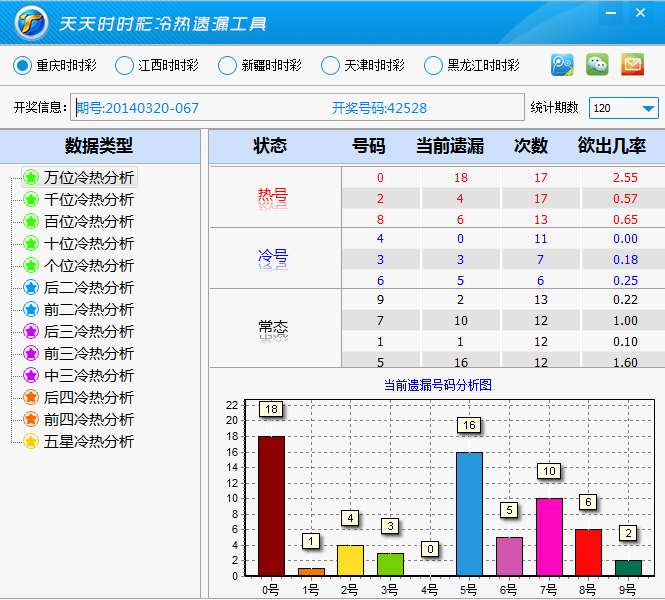Select the 天津时时彩 radio button
The height and width of the screenshot is (600, 665).
(330, 66)
